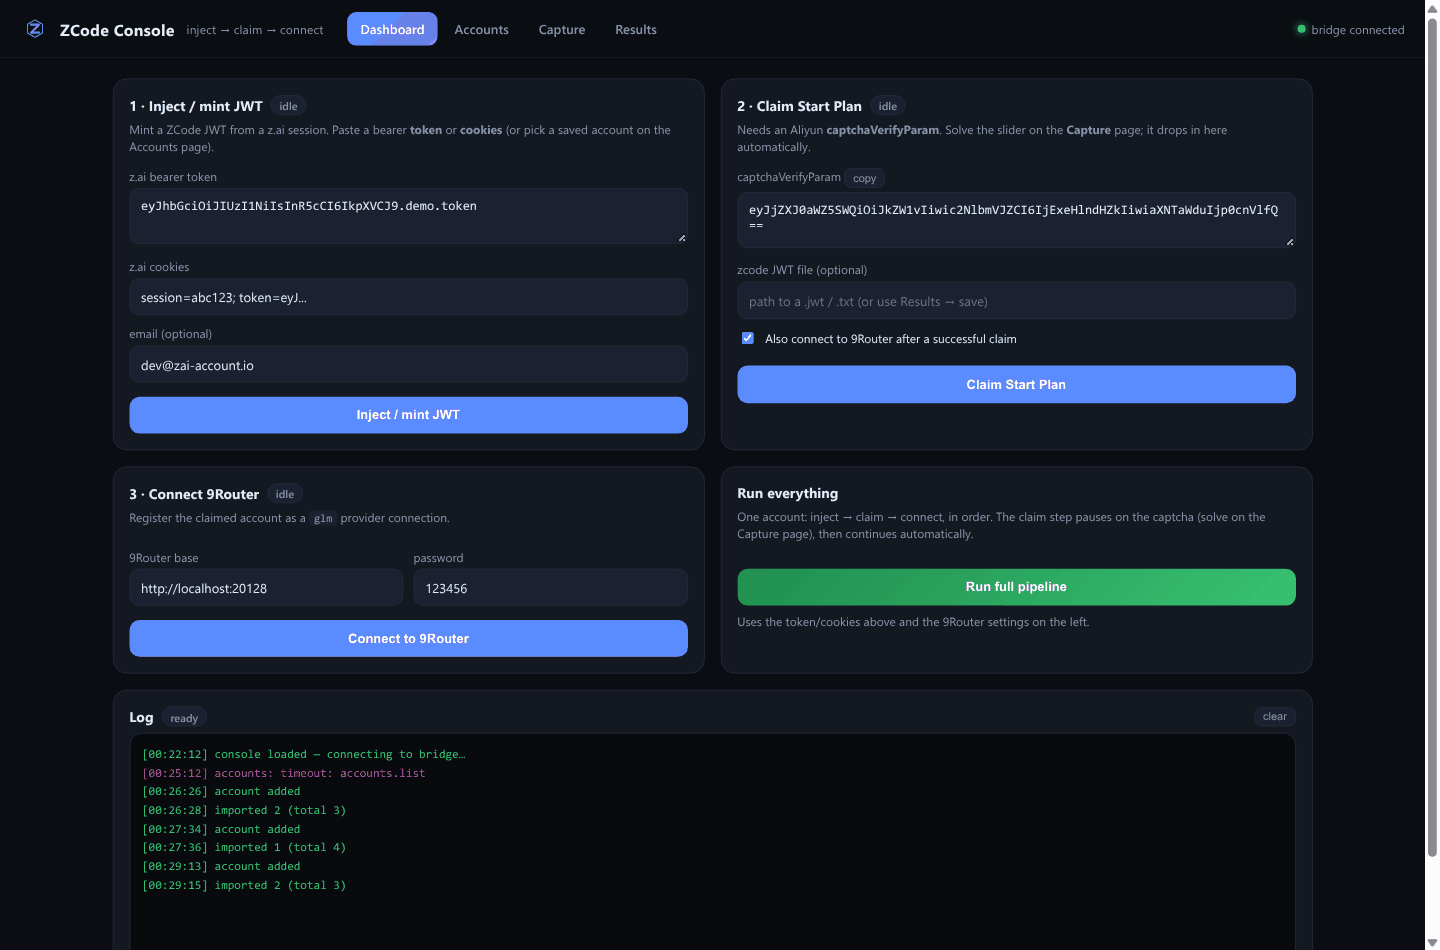The height and width of the screenshot is (950, 1440).
Task: Click log line 'accounts: timeout: accounts.list'
Action: 284,773
